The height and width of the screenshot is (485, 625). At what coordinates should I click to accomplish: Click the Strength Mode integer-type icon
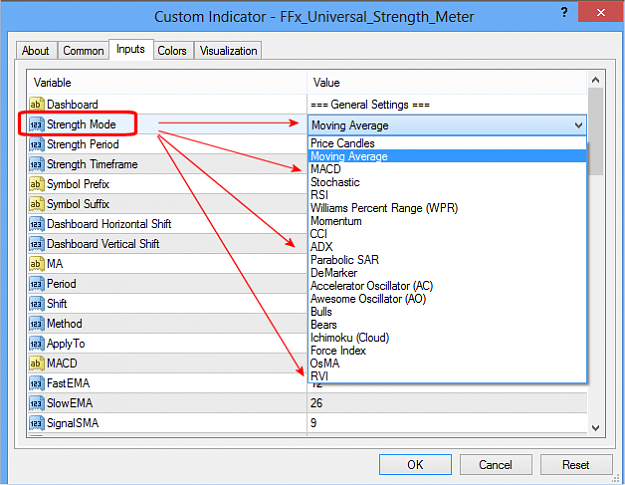coord(36,124)
